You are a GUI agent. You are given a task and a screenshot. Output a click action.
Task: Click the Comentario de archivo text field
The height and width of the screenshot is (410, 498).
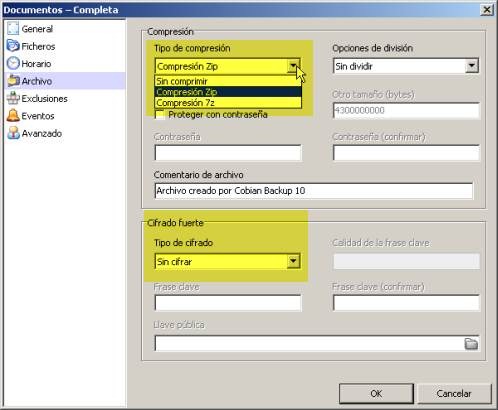[x=314, y=191]
